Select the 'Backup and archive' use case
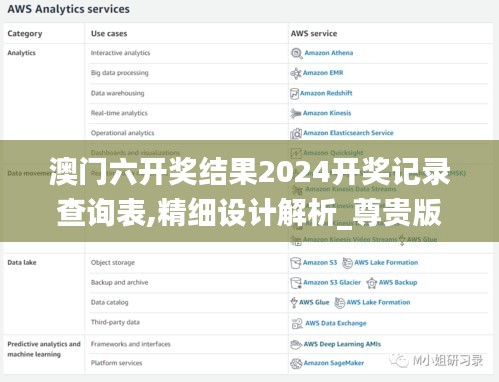The height and width of the screenshot is (382, 499). coord(119,283)
